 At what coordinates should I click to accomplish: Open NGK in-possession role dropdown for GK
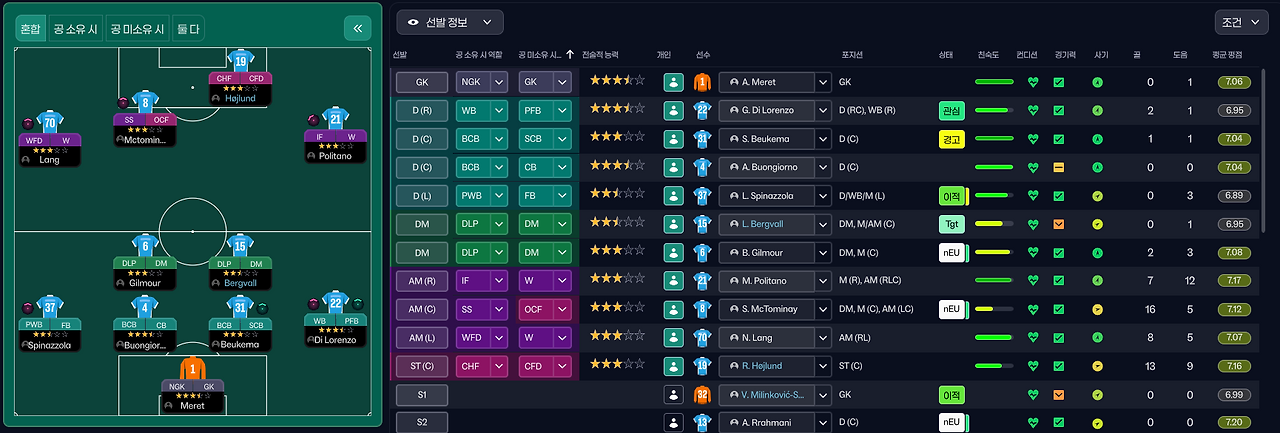click(x=483, y=82)
